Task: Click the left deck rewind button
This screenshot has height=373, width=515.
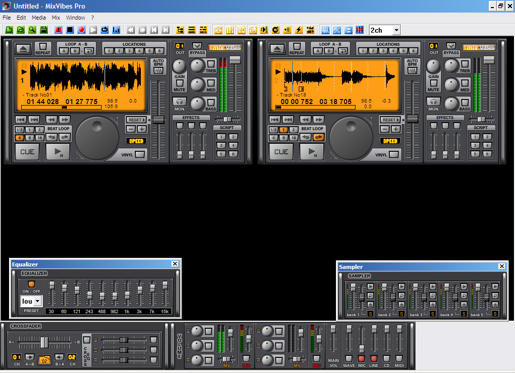Action: [x=51, y=119]
